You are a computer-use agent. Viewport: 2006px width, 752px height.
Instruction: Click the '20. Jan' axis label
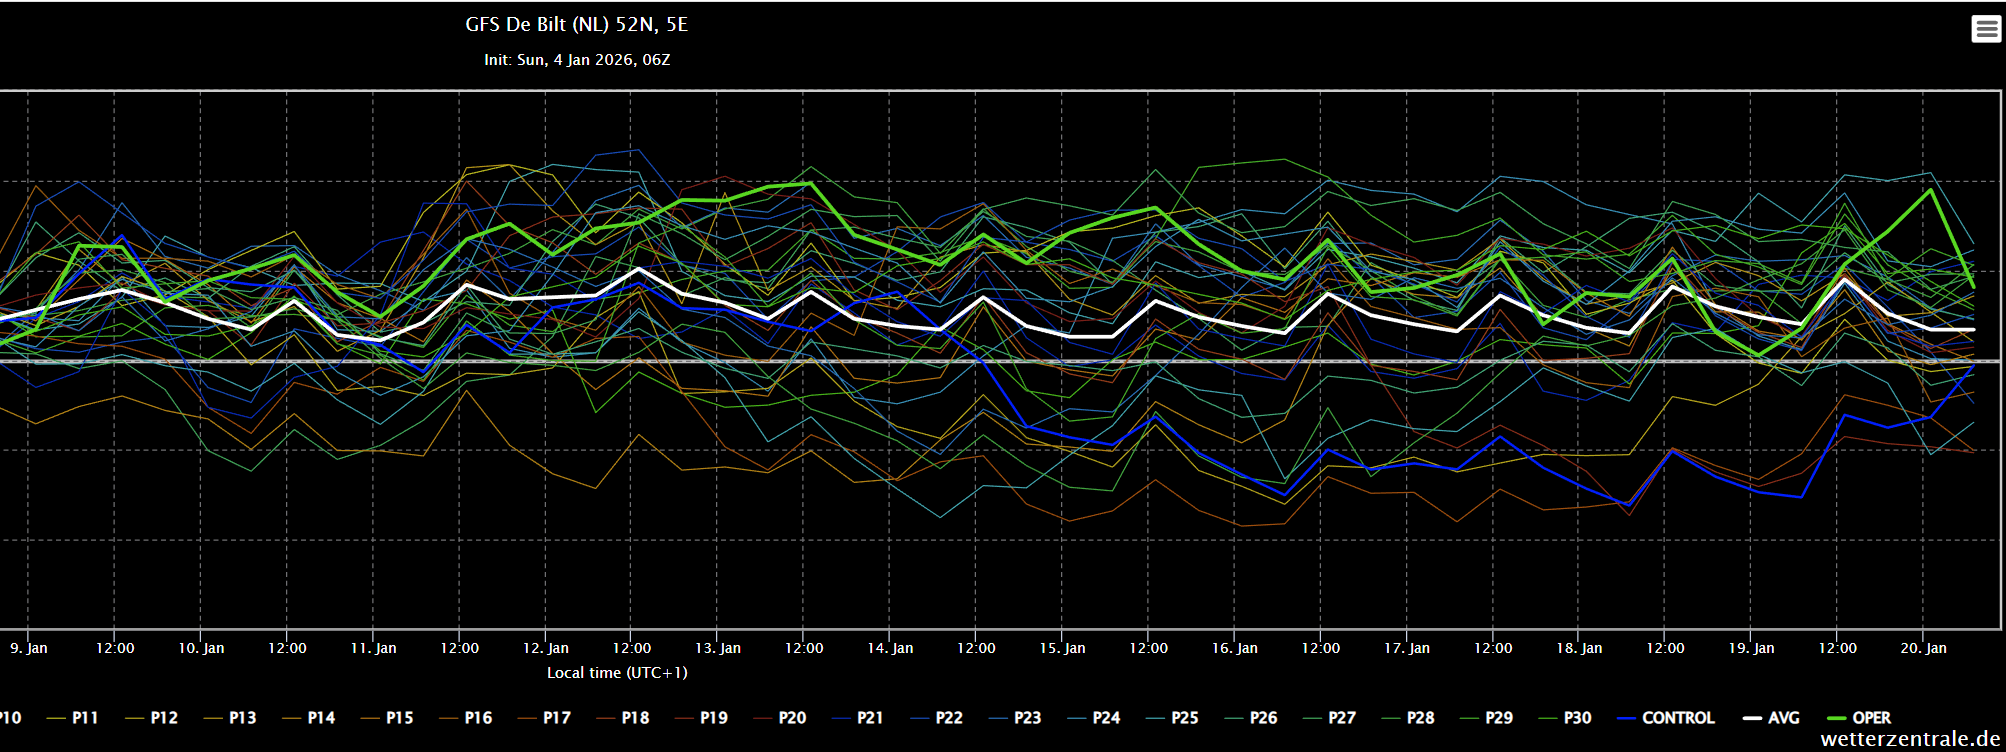pos(1924,648)
